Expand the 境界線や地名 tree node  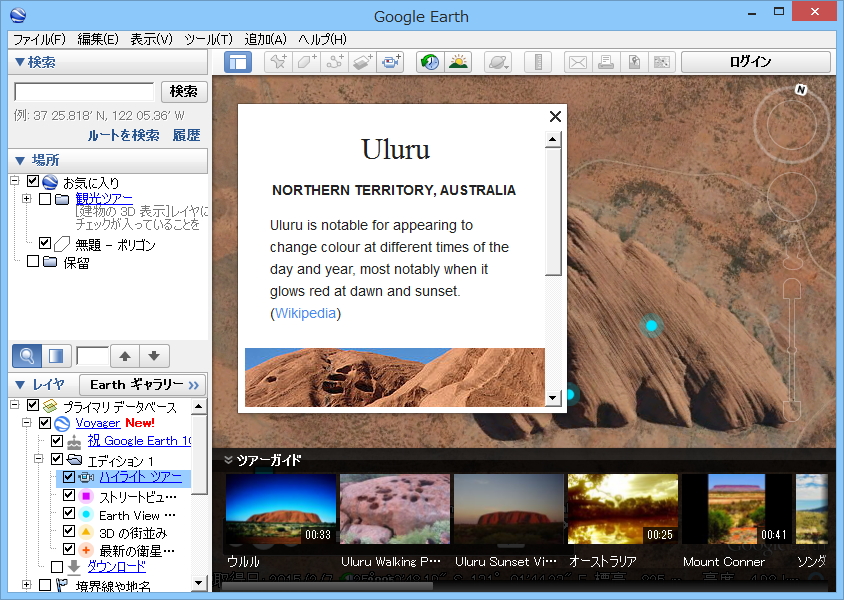27,584
